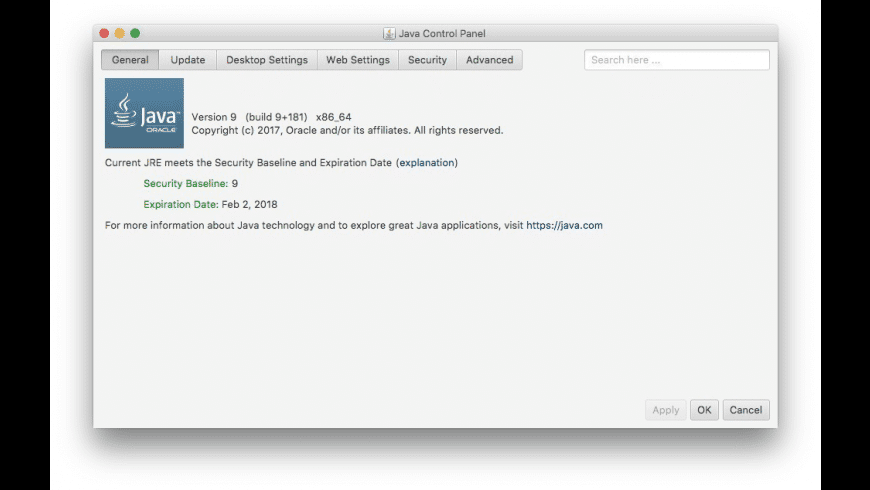The height and width of the screenshot is (490, 870).
Task: Visit the https://java.com link
Action: pos(564,225)
